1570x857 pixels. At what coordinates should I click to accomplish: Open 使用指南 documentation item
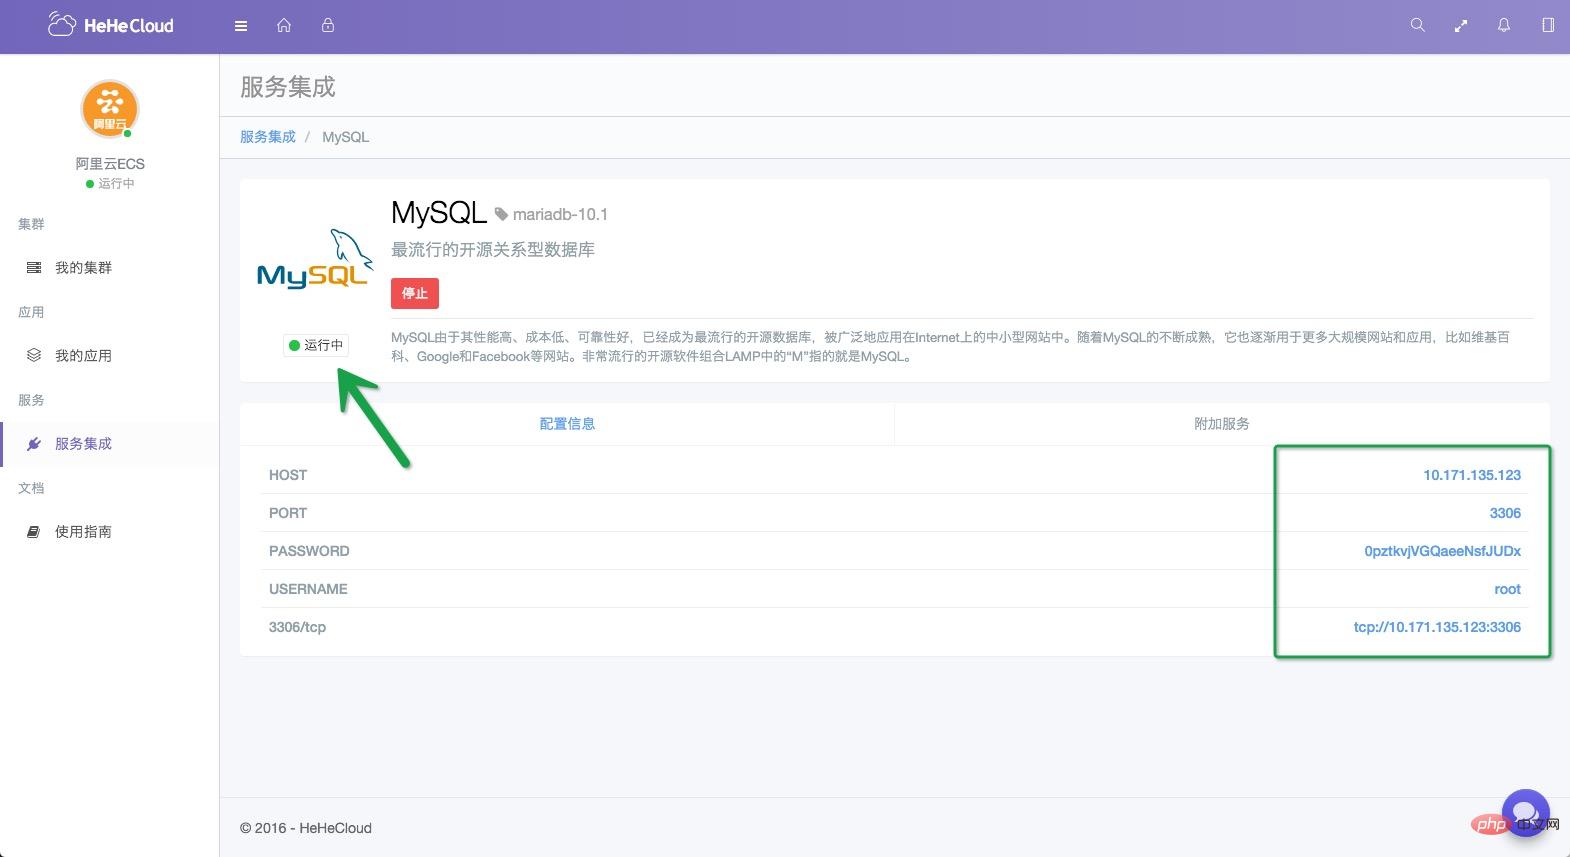(83, 532)
